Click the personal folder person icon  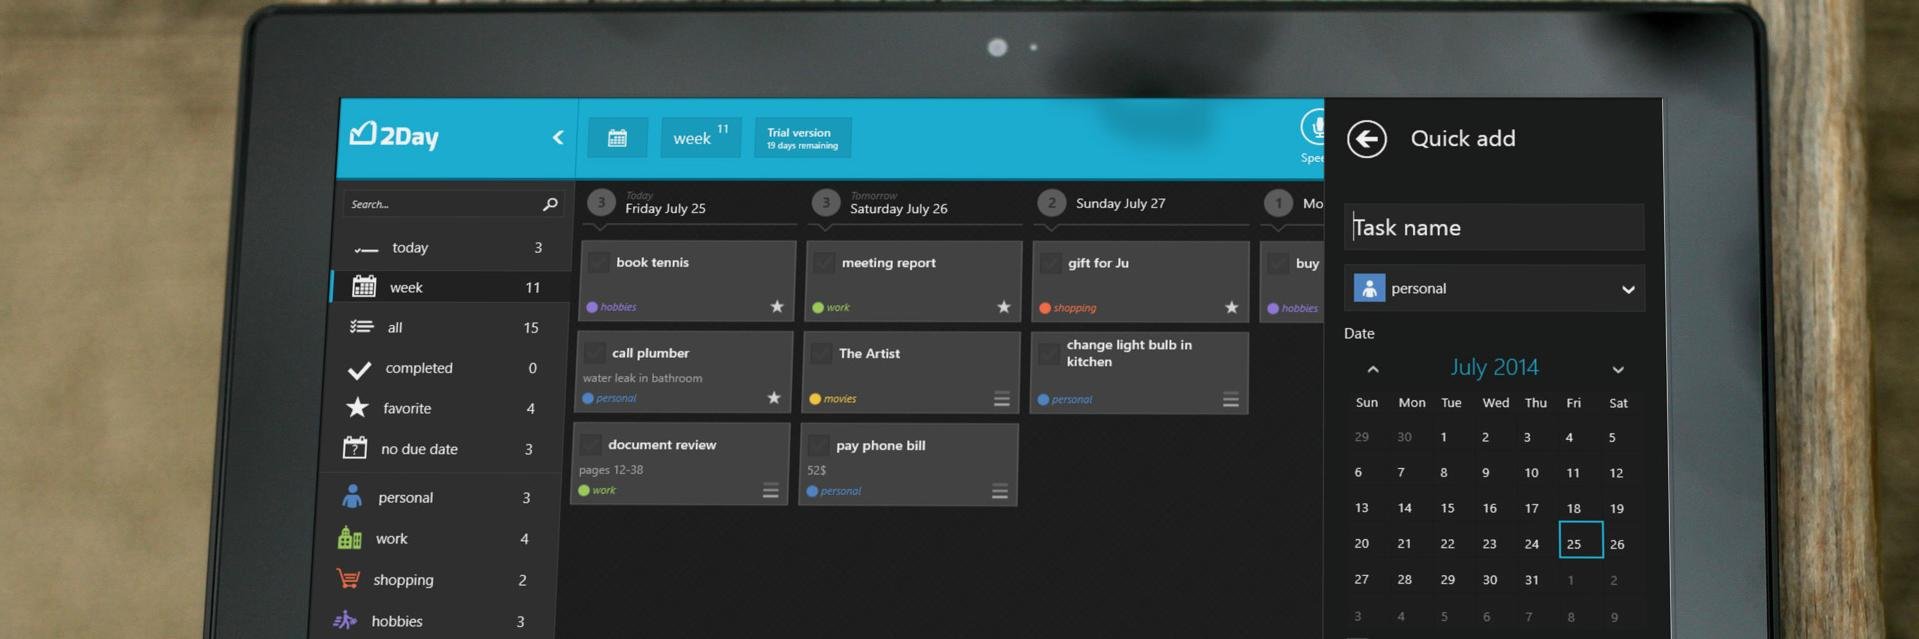tap(352, 496)
